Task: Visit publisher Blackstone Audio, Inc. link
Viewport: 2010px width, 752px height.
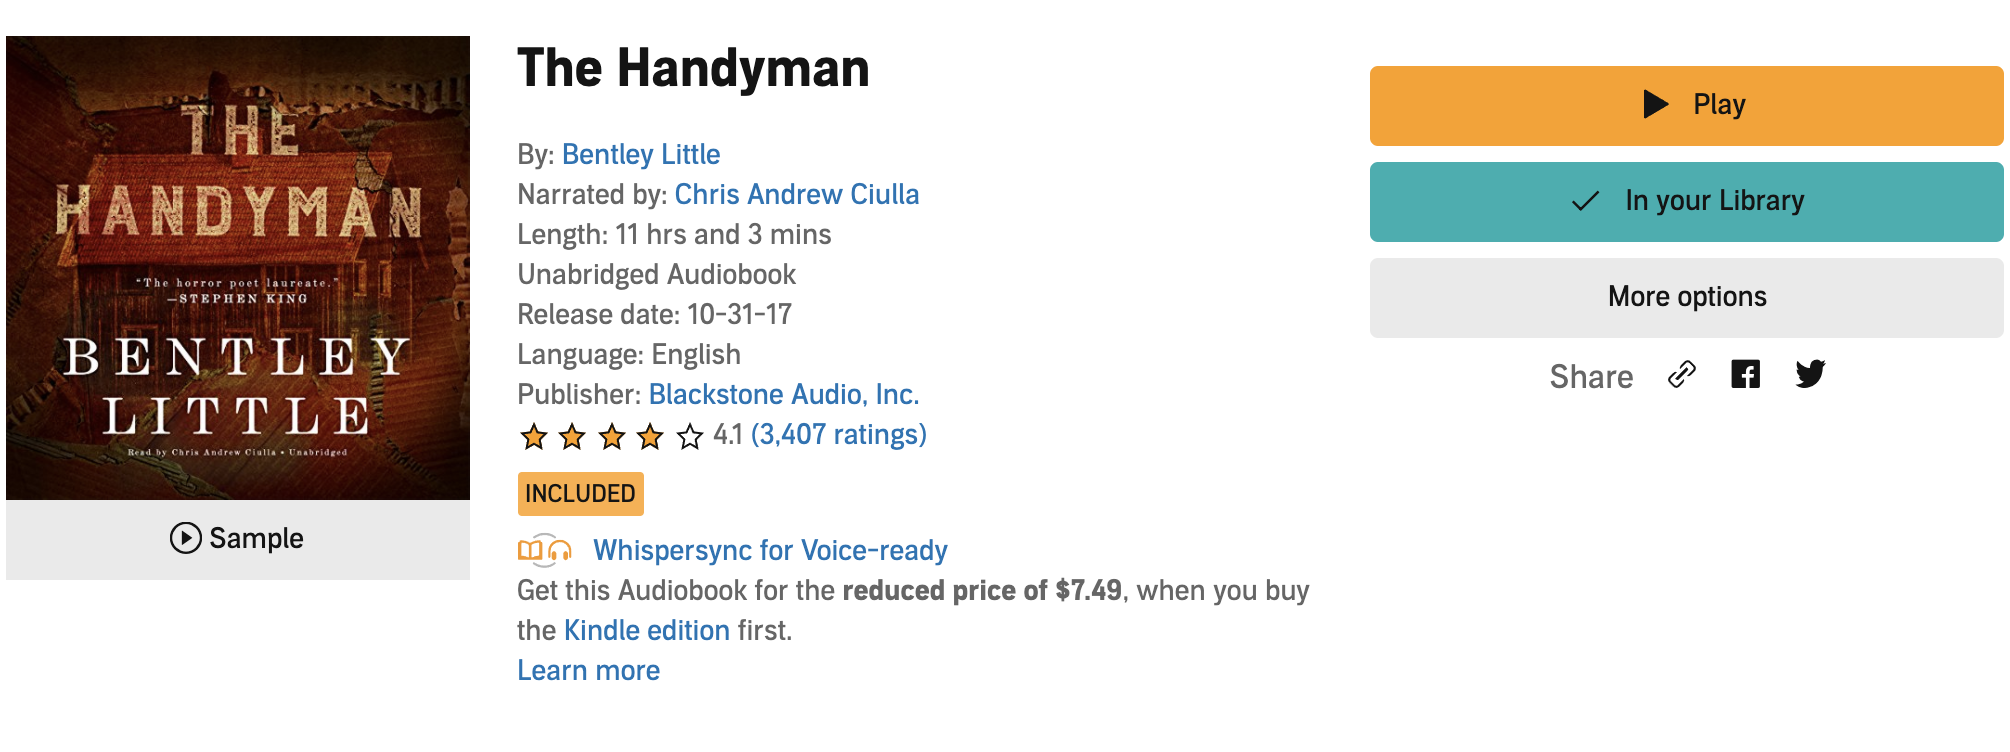Action: tap(783, 394)
